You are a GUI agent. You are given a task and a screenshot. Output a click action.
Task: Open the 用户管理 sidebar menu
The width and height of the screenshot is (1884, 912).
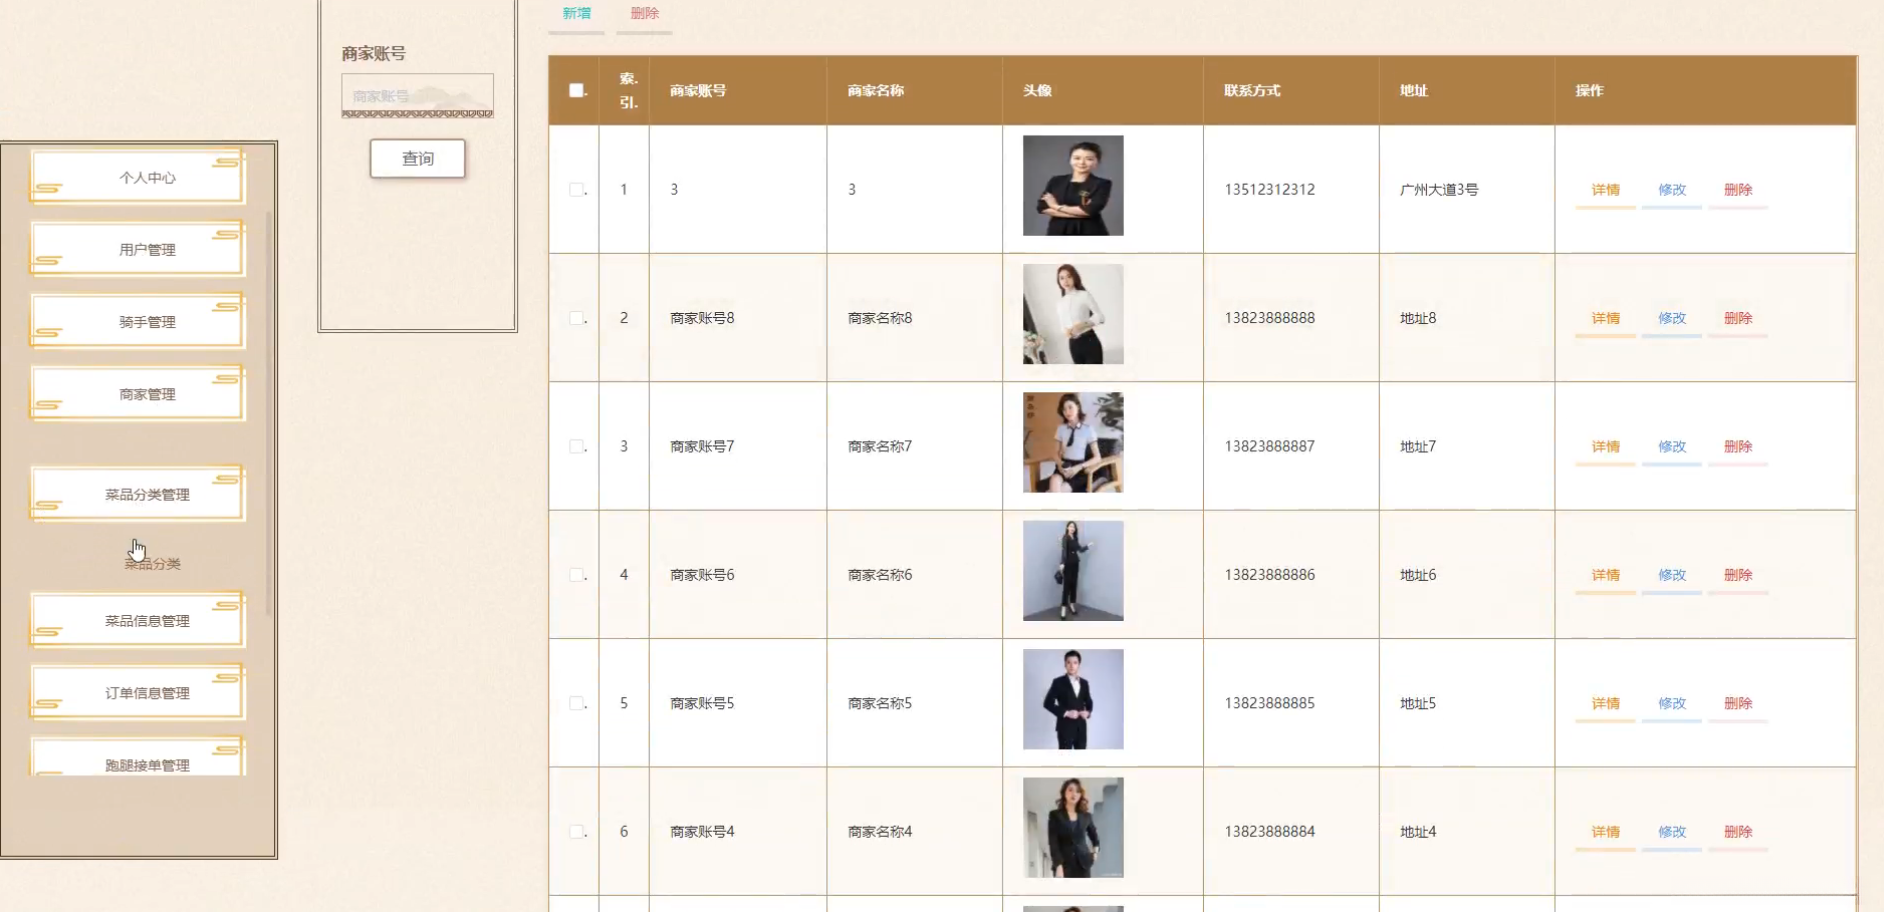click(x=147, y=249)
